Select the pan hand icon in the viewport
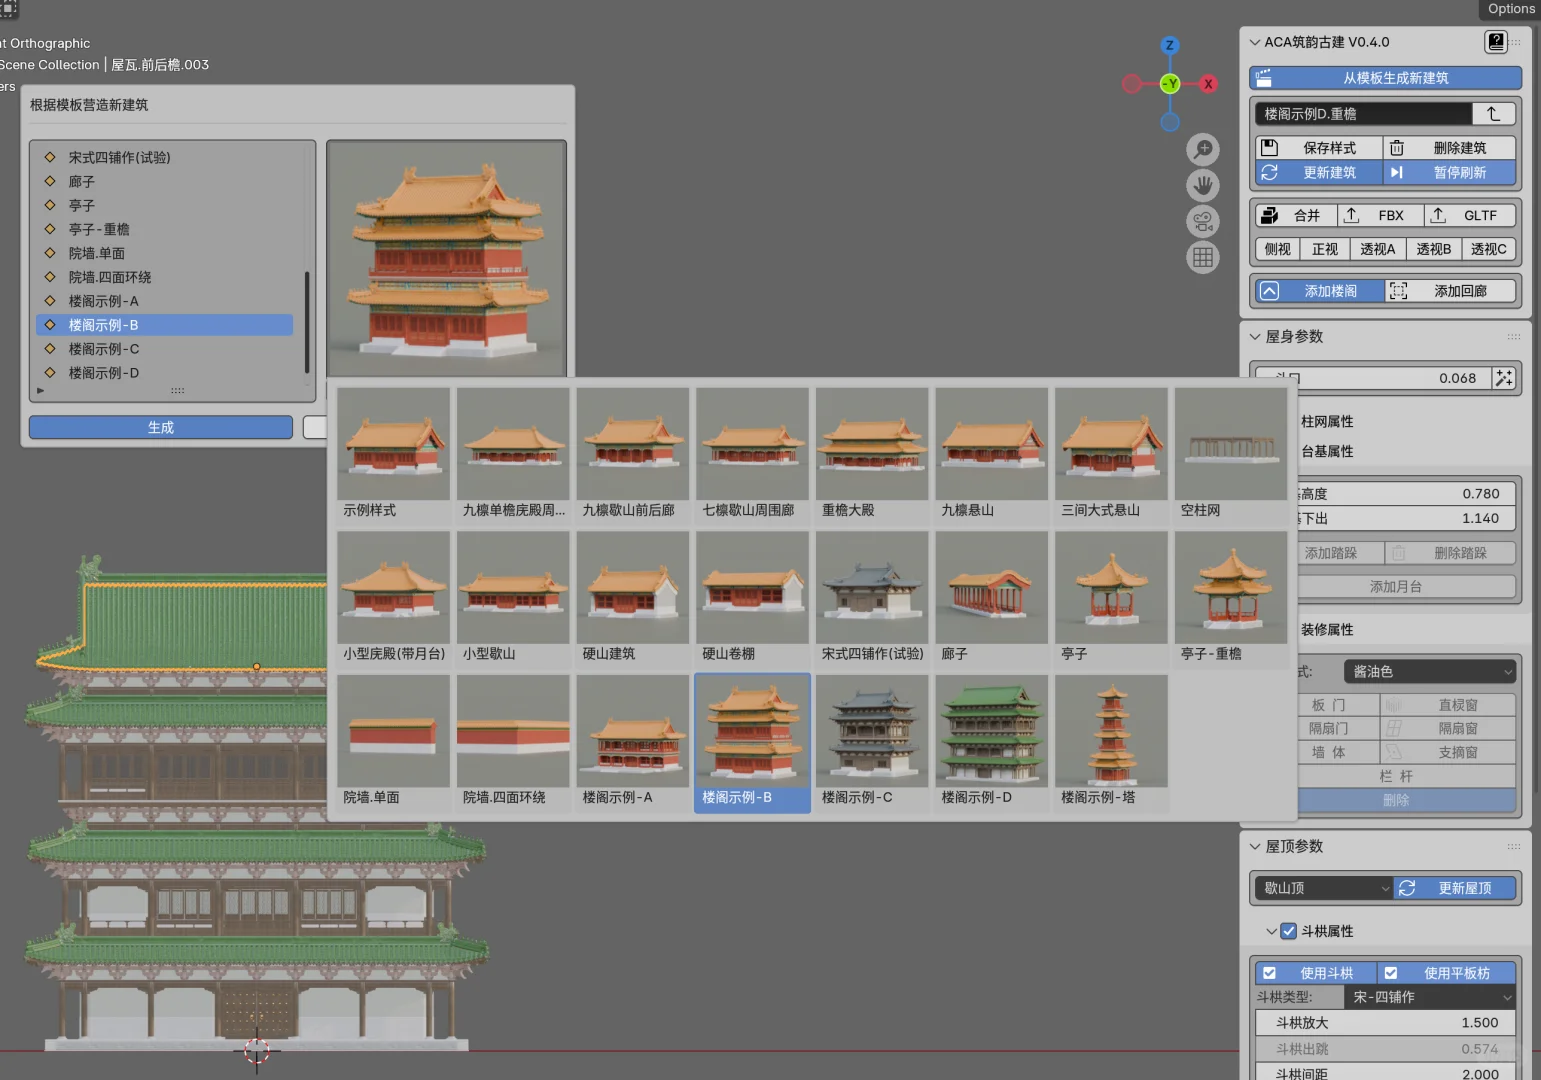This screenshot has width=1541, height=1080. (1203, 185)
